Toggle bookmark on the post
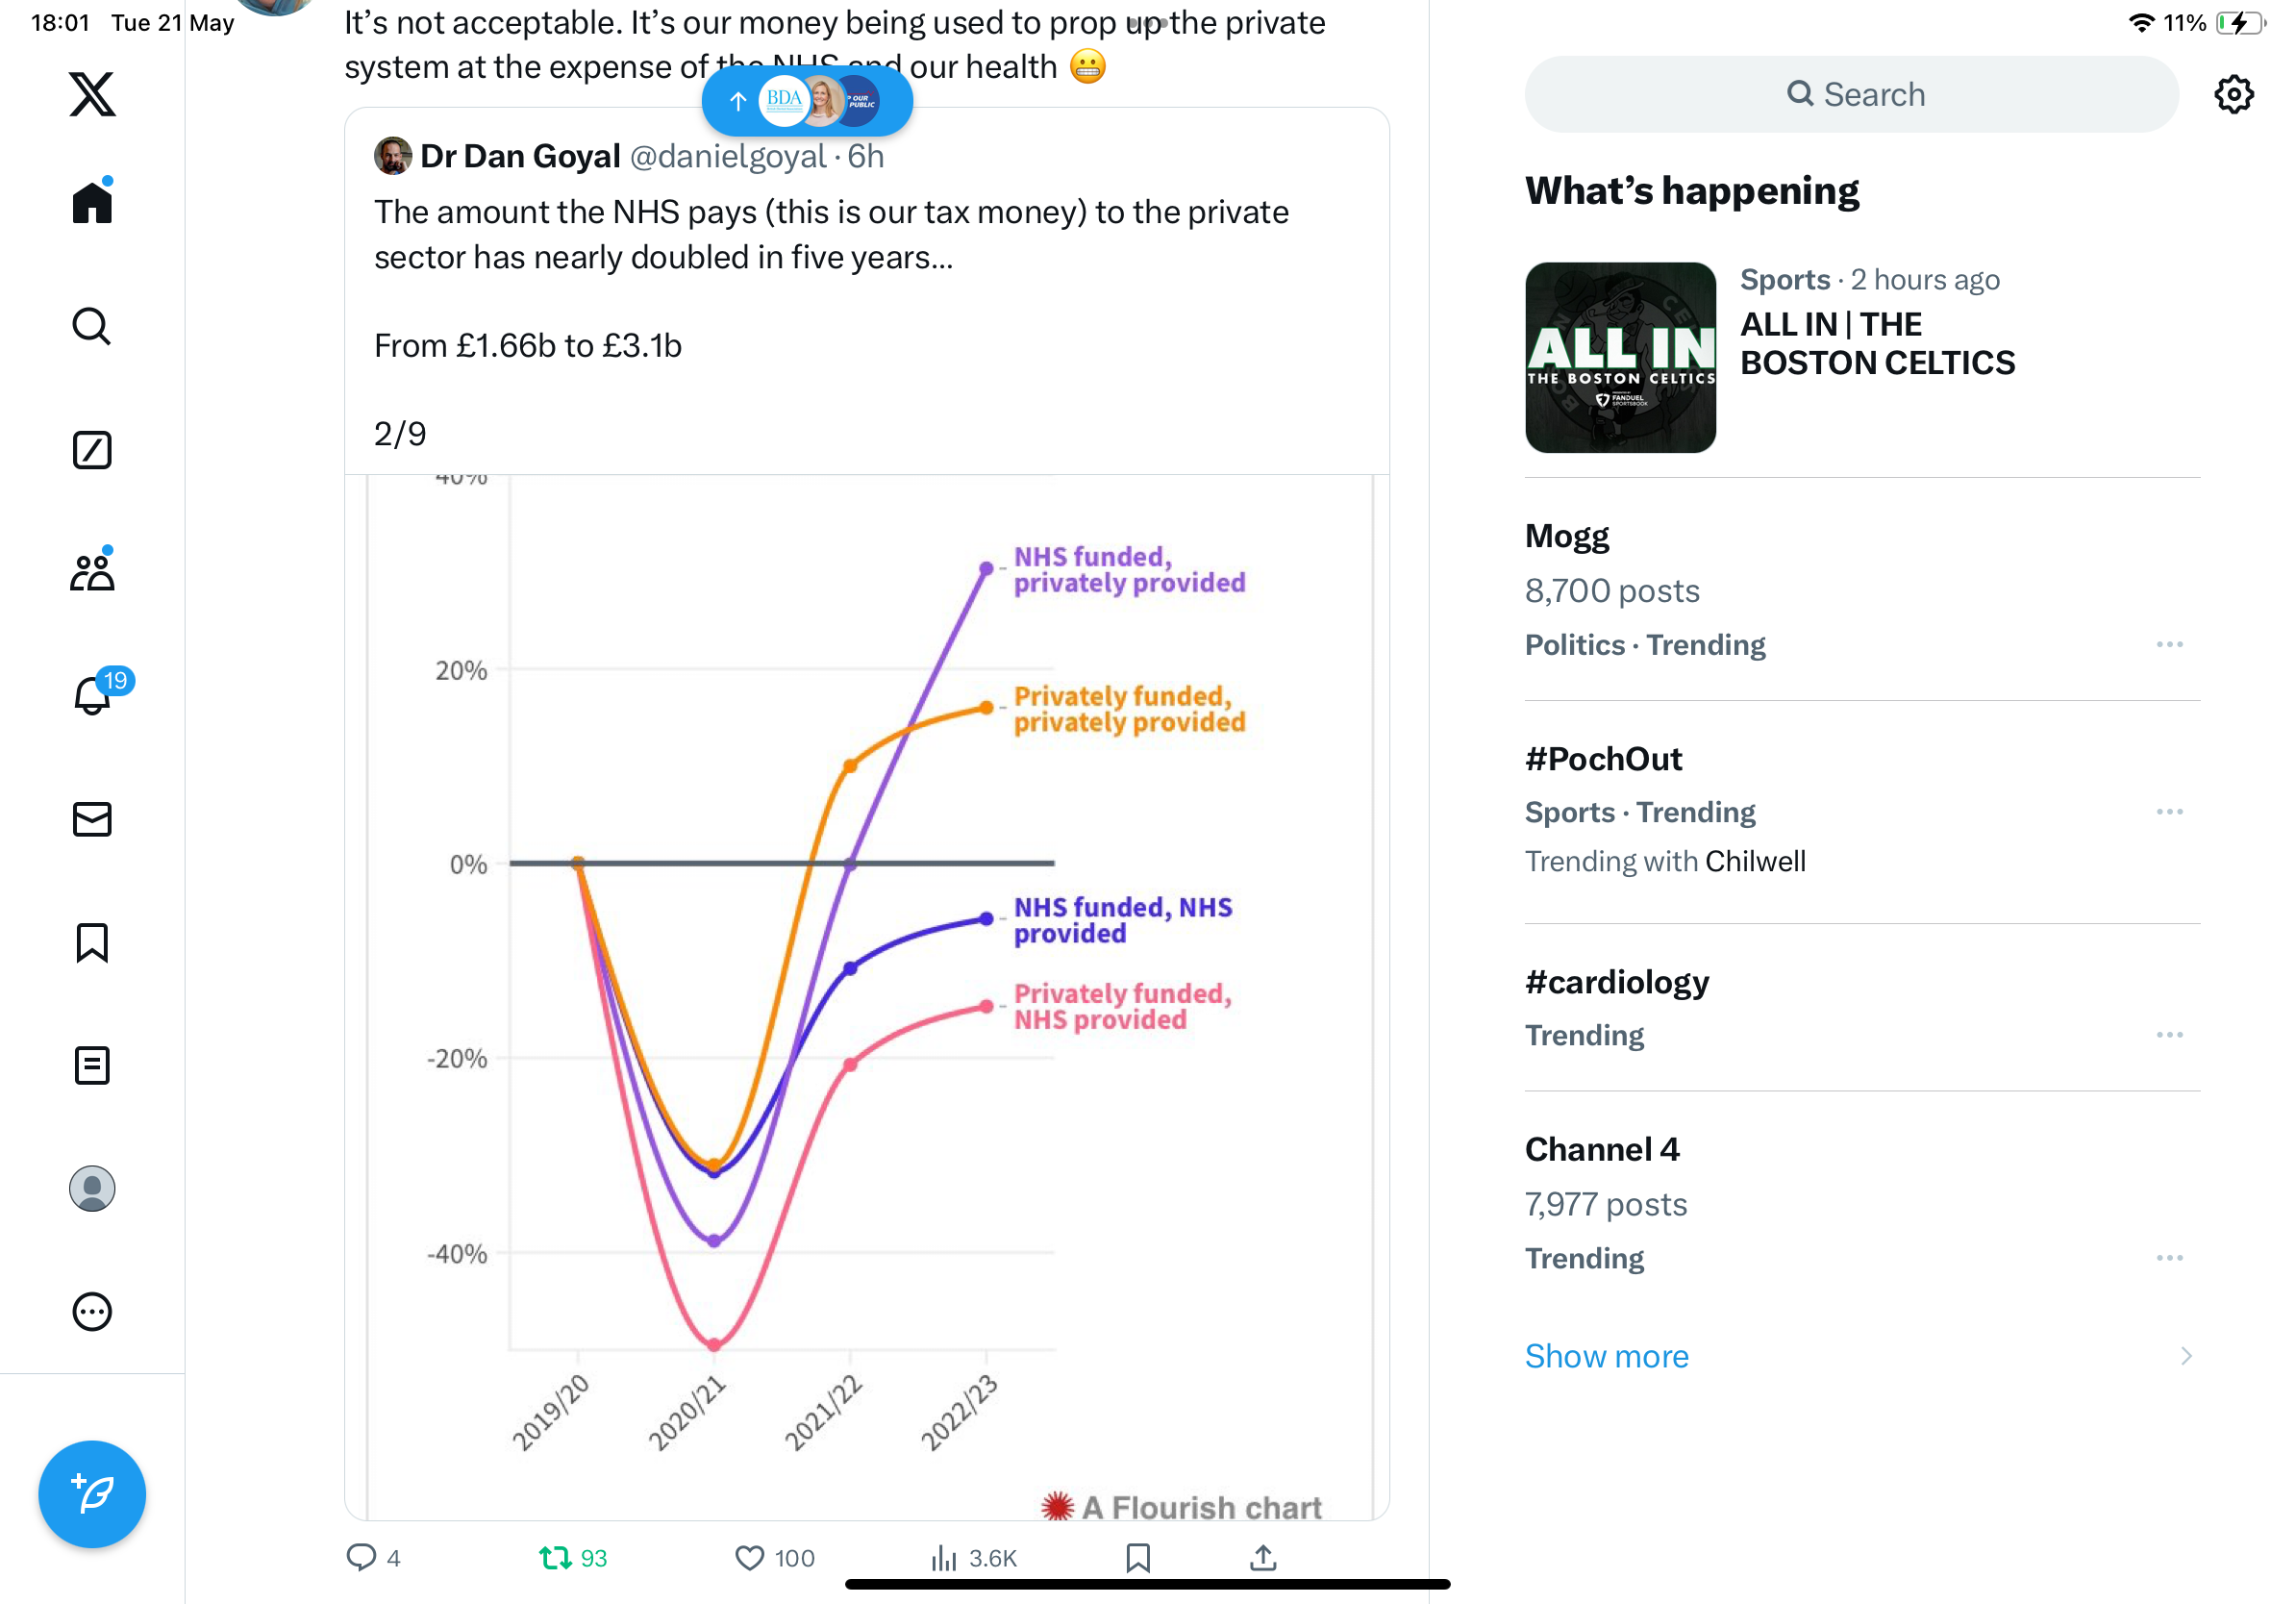Viewport: 2296px width, 1604px height. click(x=1138, y=1557)
